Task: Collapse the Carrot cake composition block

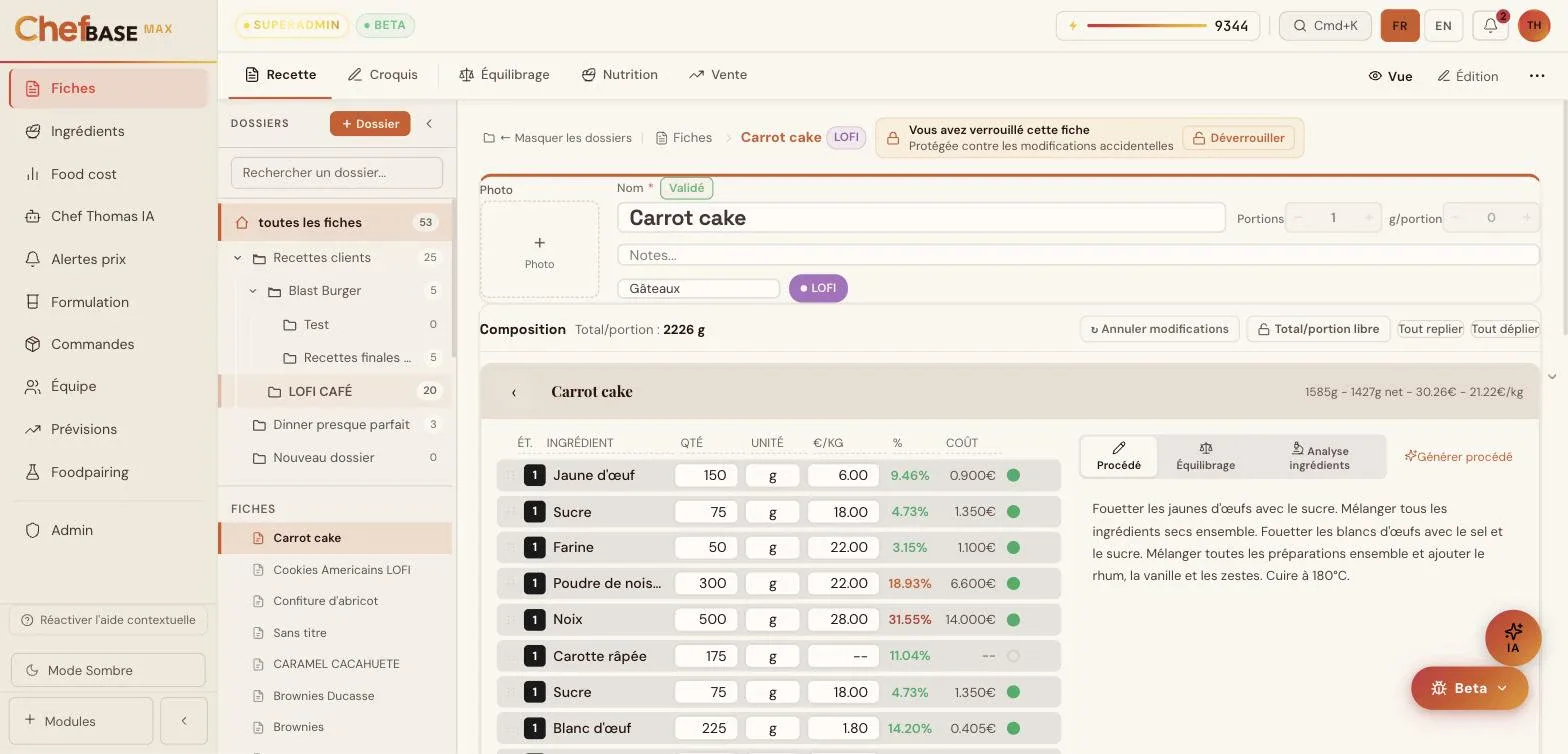Action: point(514,392)
